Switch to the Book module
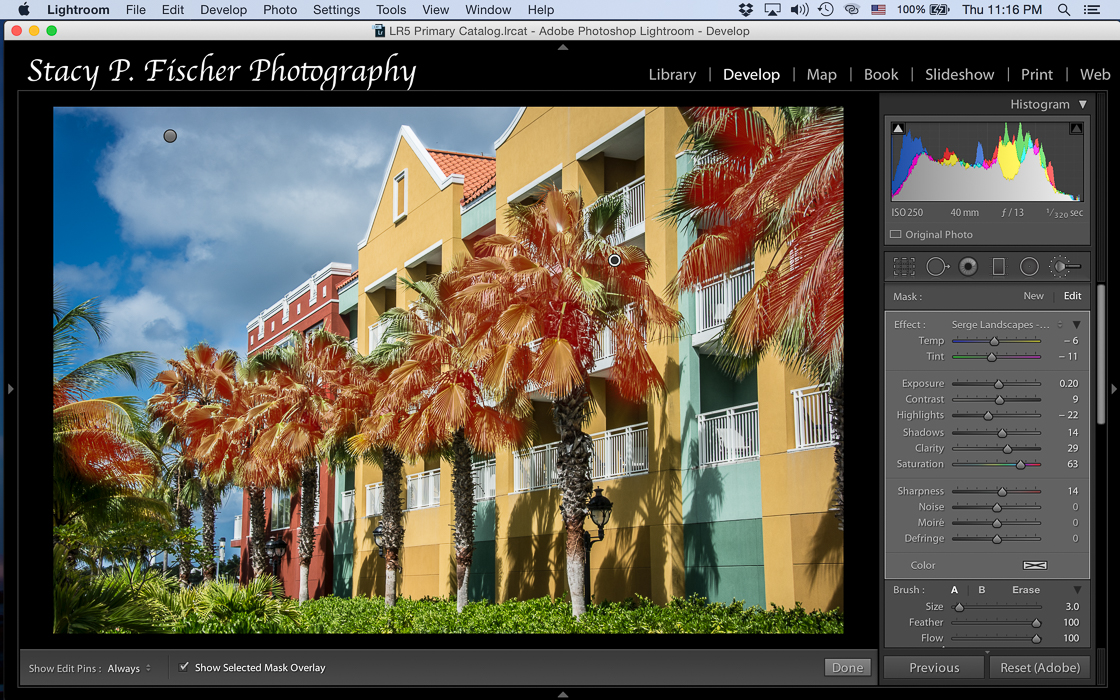Image resolution: width=1120 pixels, height=700 pixels. click(x=881, y=74)
